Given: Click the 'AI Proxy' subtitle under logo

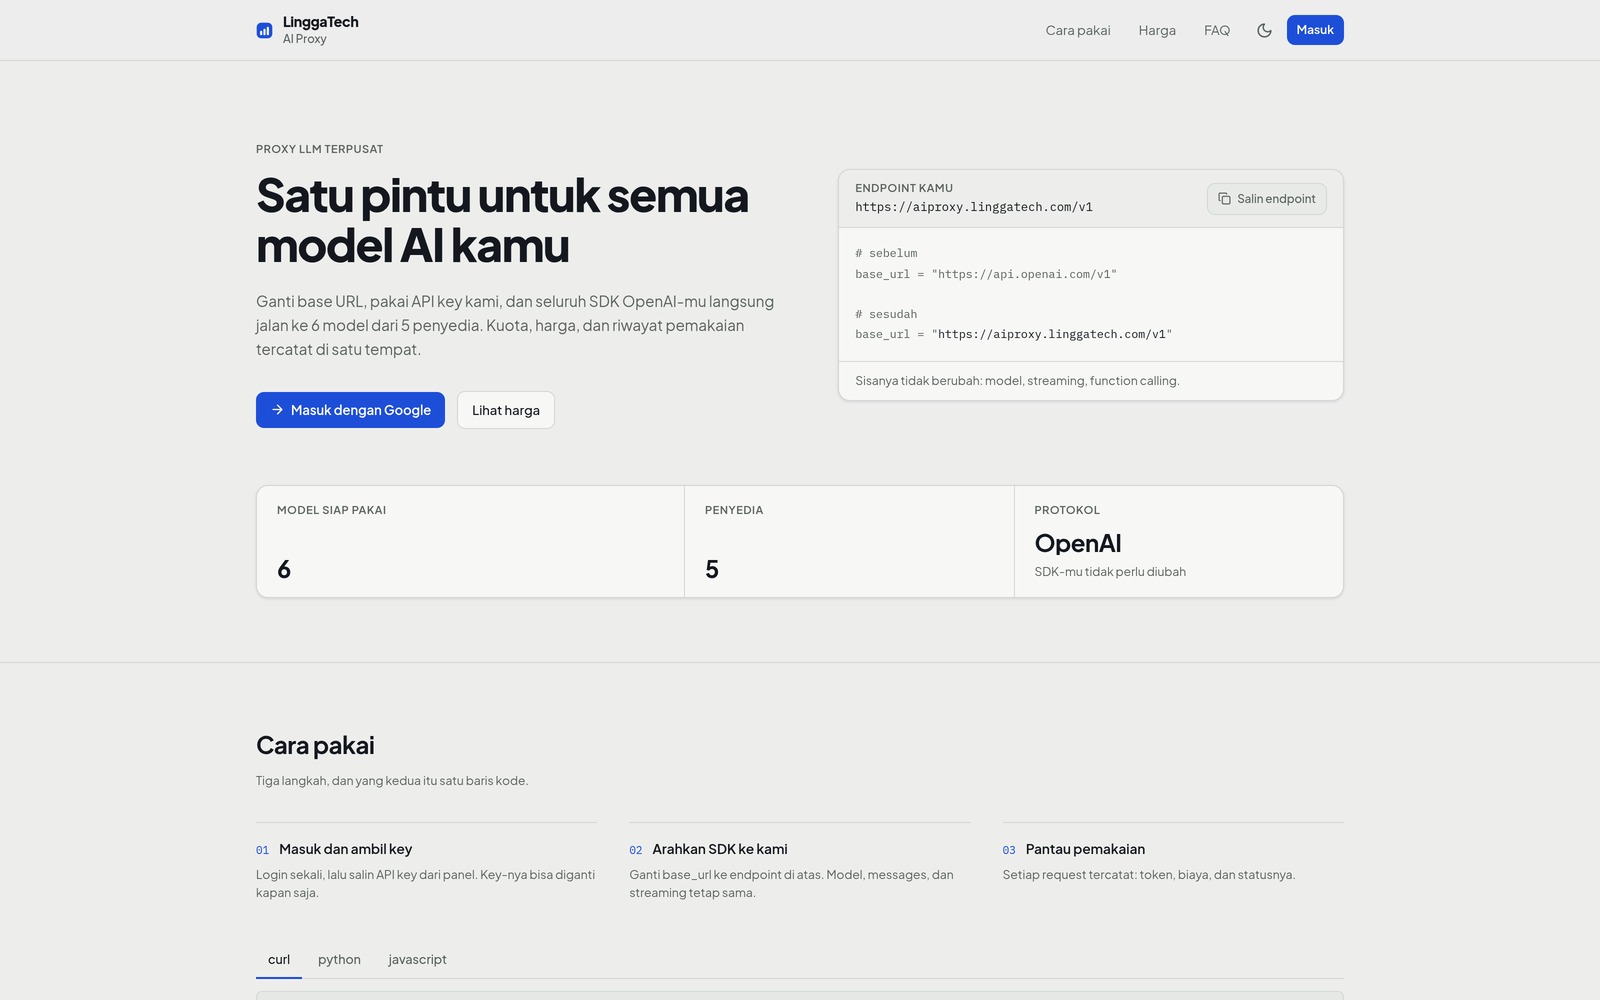Looking at the screenshot, I should coord(304,39).
